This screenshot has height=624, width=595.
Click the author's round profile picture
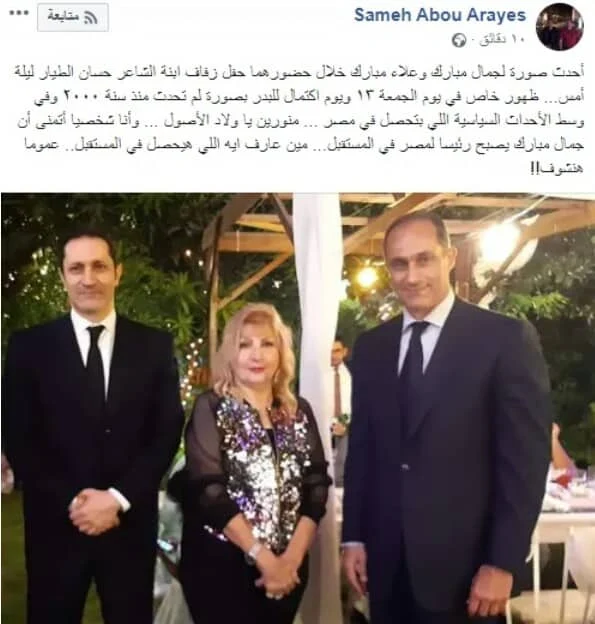point(560,27)
